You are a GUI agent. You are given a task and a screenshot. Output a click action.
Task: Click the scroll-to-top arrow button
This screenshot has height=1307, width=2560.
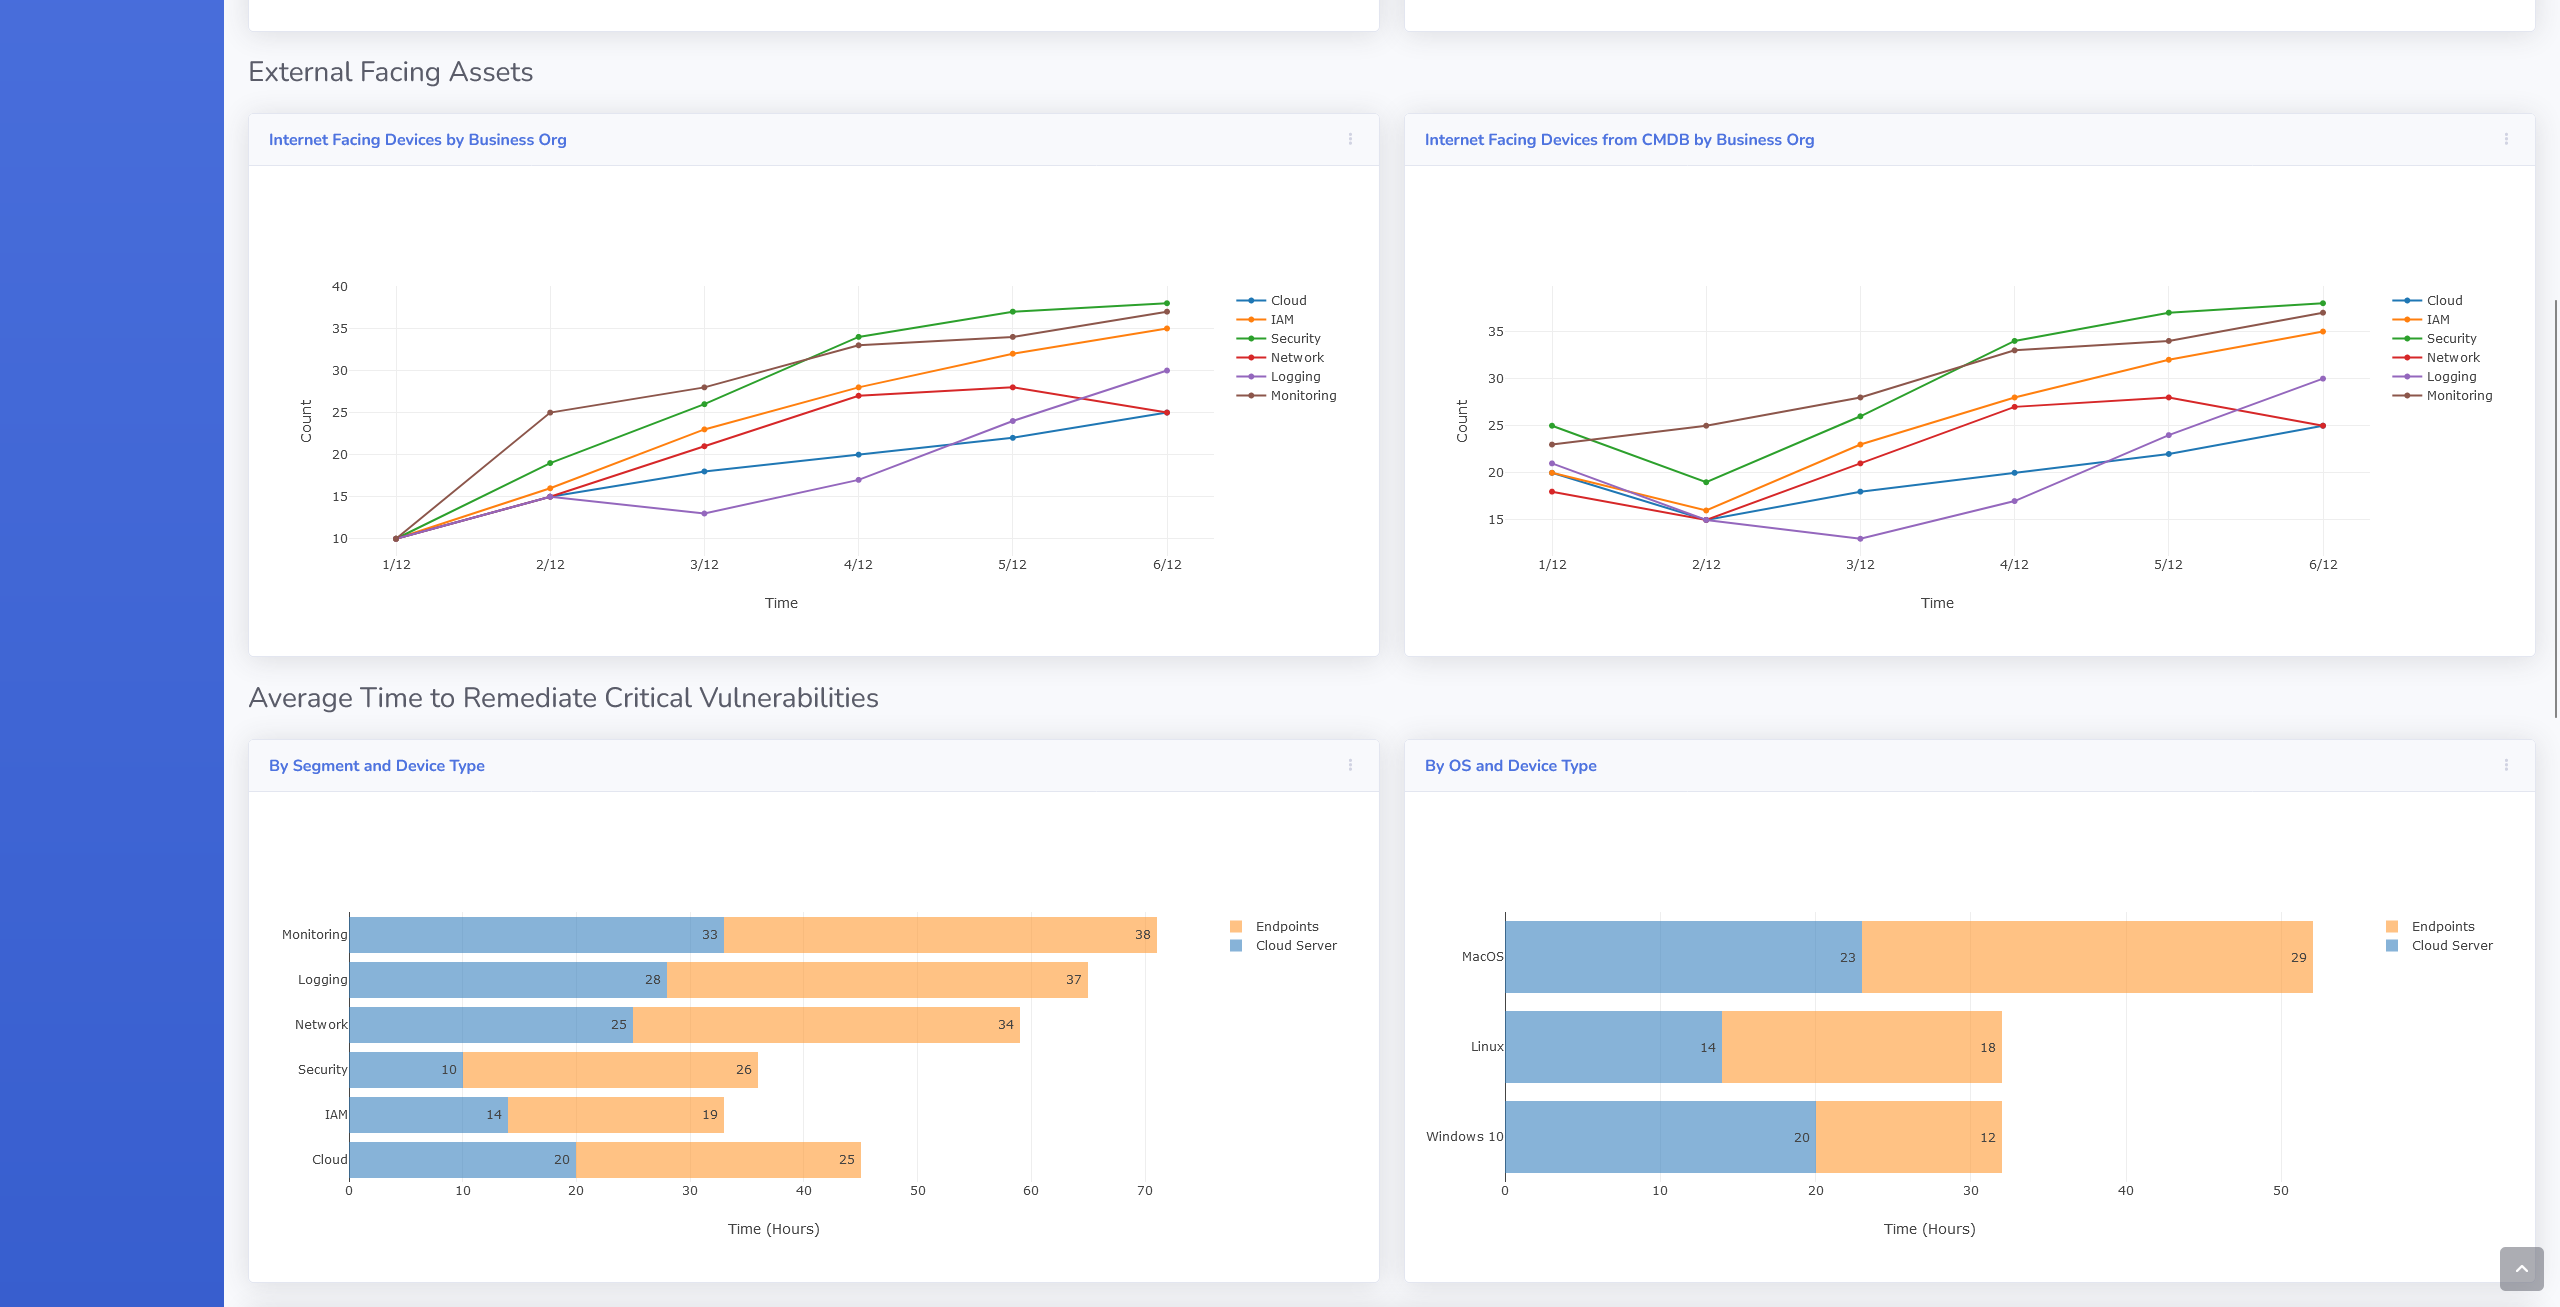click(2521, 1269)
